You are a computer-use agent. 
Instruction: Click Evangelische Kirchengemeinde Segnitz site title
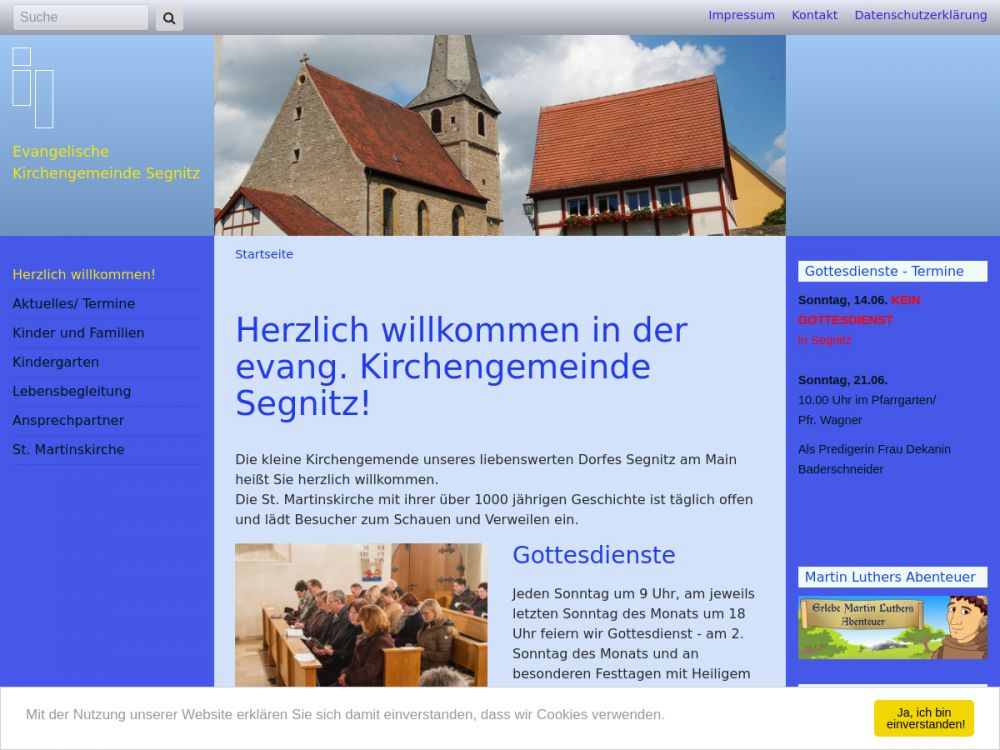[106, 162]
